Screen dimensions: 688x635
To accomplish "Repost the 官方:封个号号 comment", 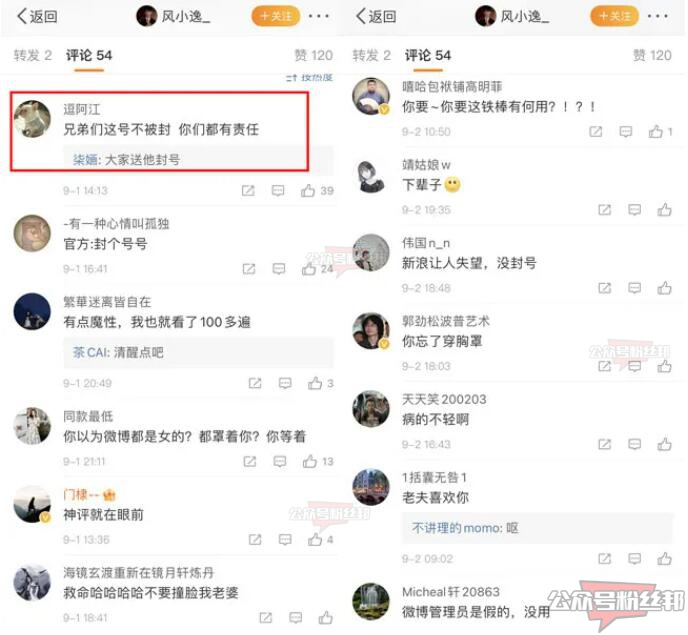I will (249, 269).
